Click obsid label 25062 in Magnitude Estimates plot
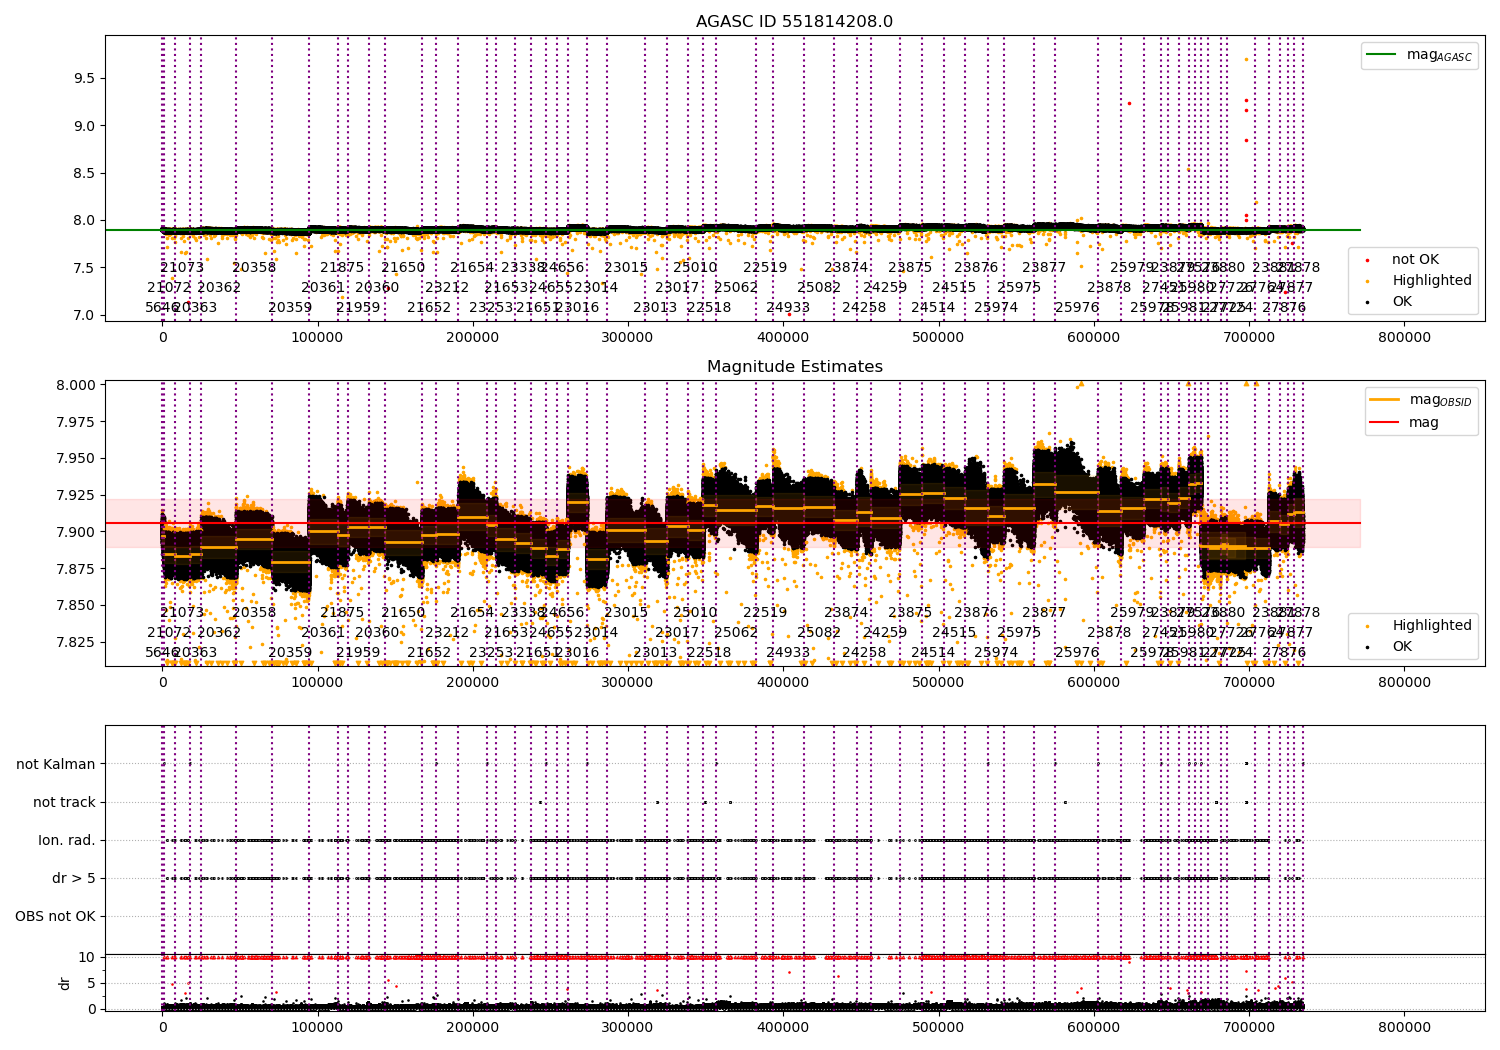This screenshot has width=1500, height=1050. click(736, 633)
